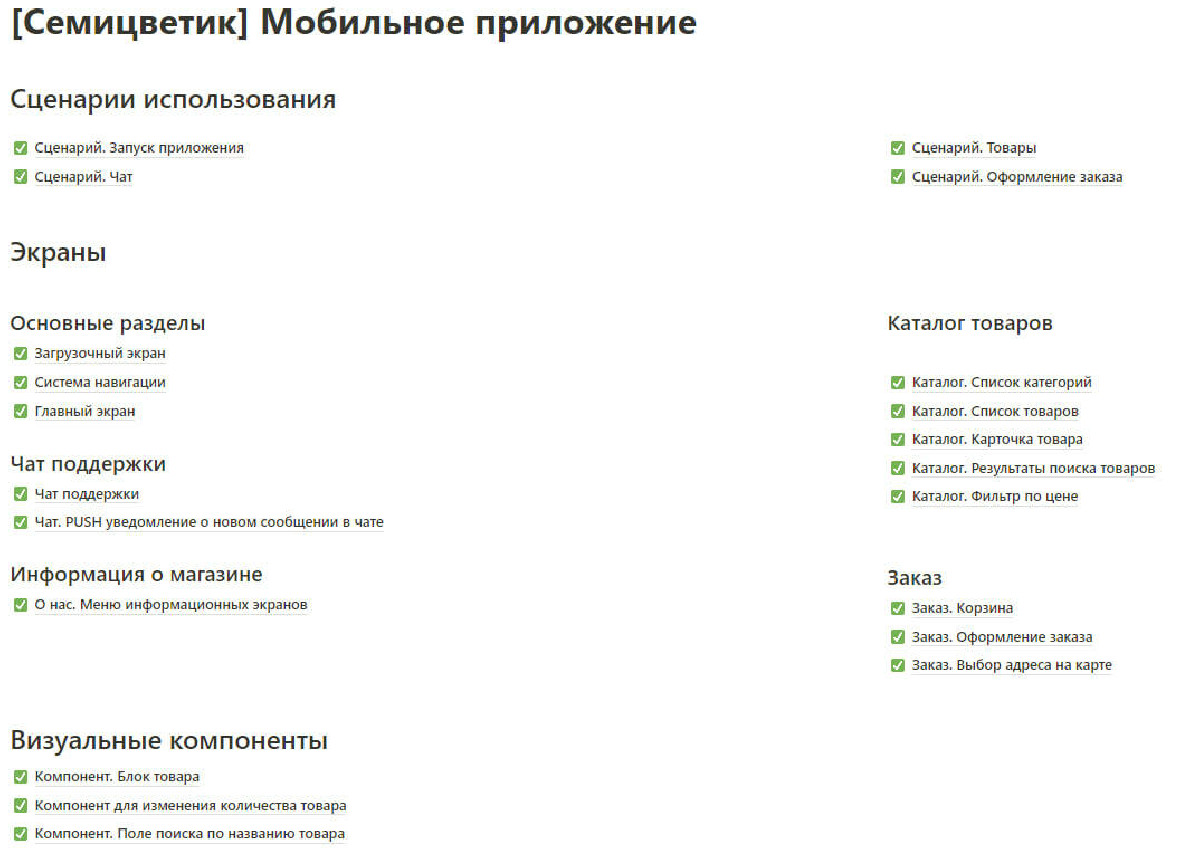This screenshot has width=1200, height=859.
Task: Click the 'Информация о магазине' subheading
Action: [136, 575]
